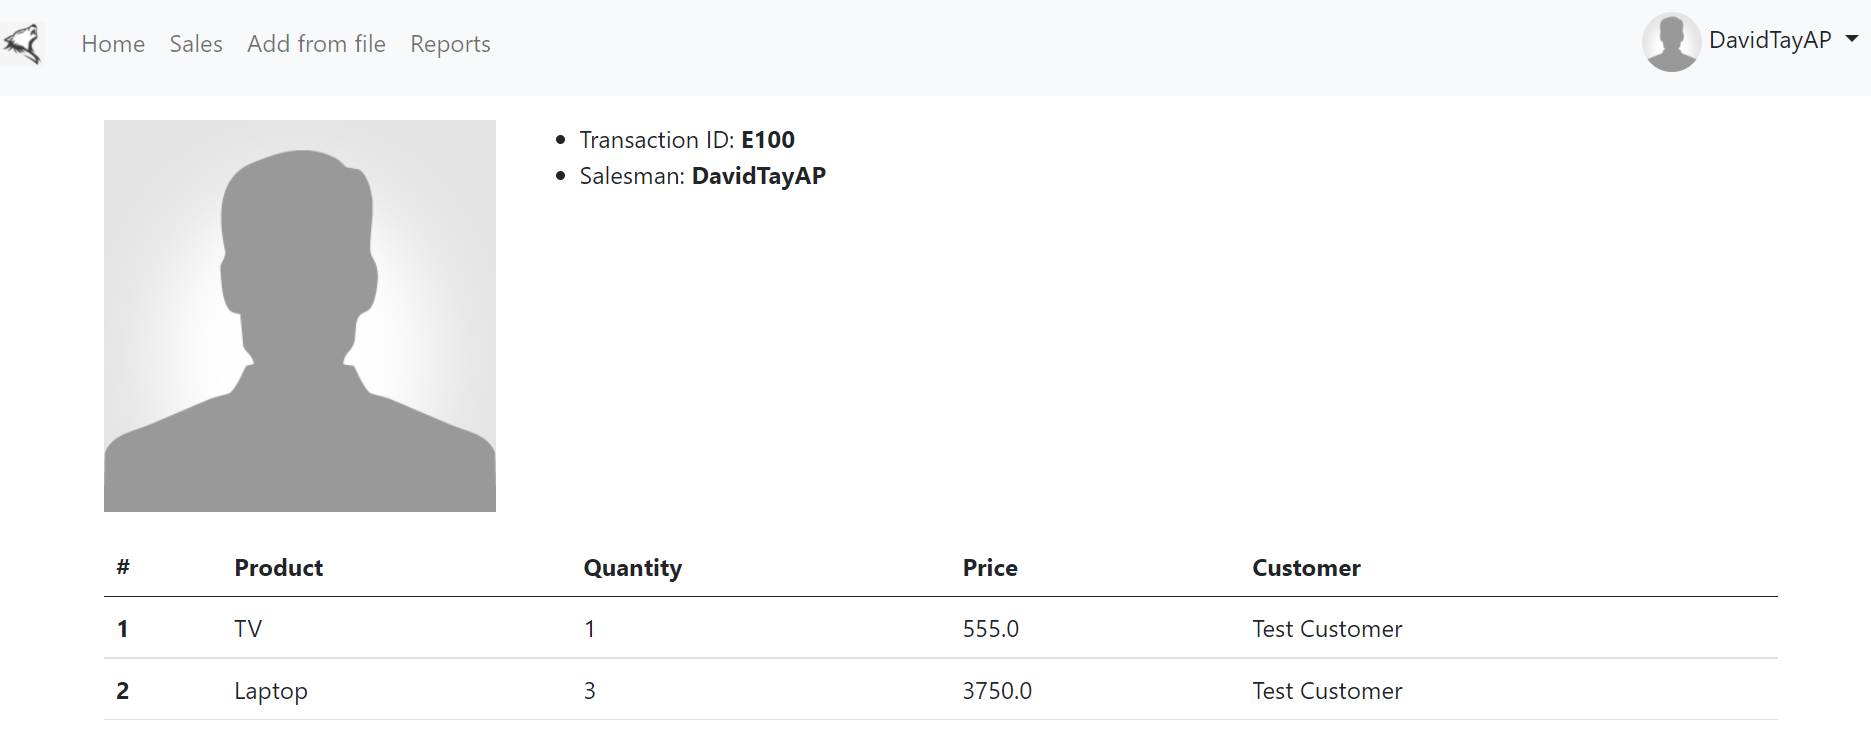
Task: Go to the Home page
Action: point(113,44)
